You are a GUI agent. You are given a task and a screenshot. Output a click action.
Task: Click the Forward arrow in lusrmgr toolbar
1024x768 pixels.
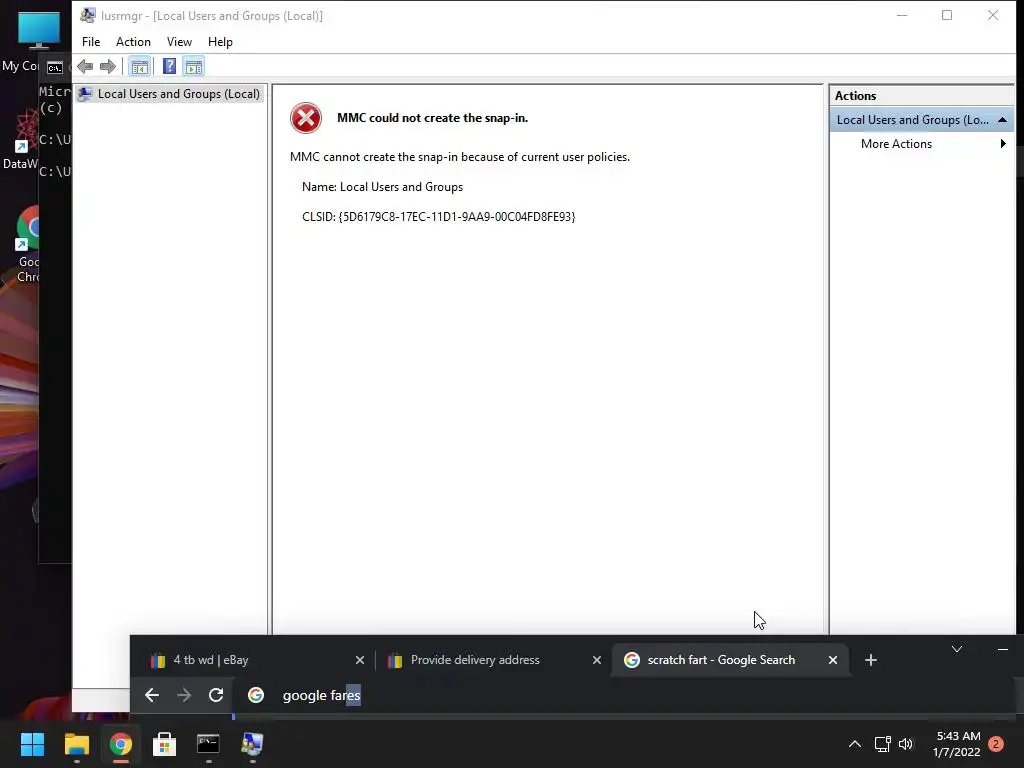click(108, 66)
